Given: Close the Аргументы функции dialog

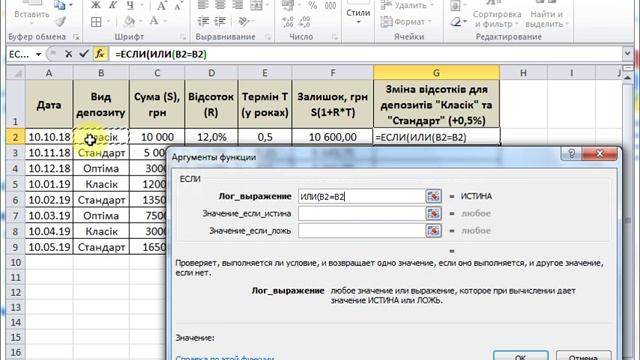Looking at the screenshot, I should [x=600, y=153].
